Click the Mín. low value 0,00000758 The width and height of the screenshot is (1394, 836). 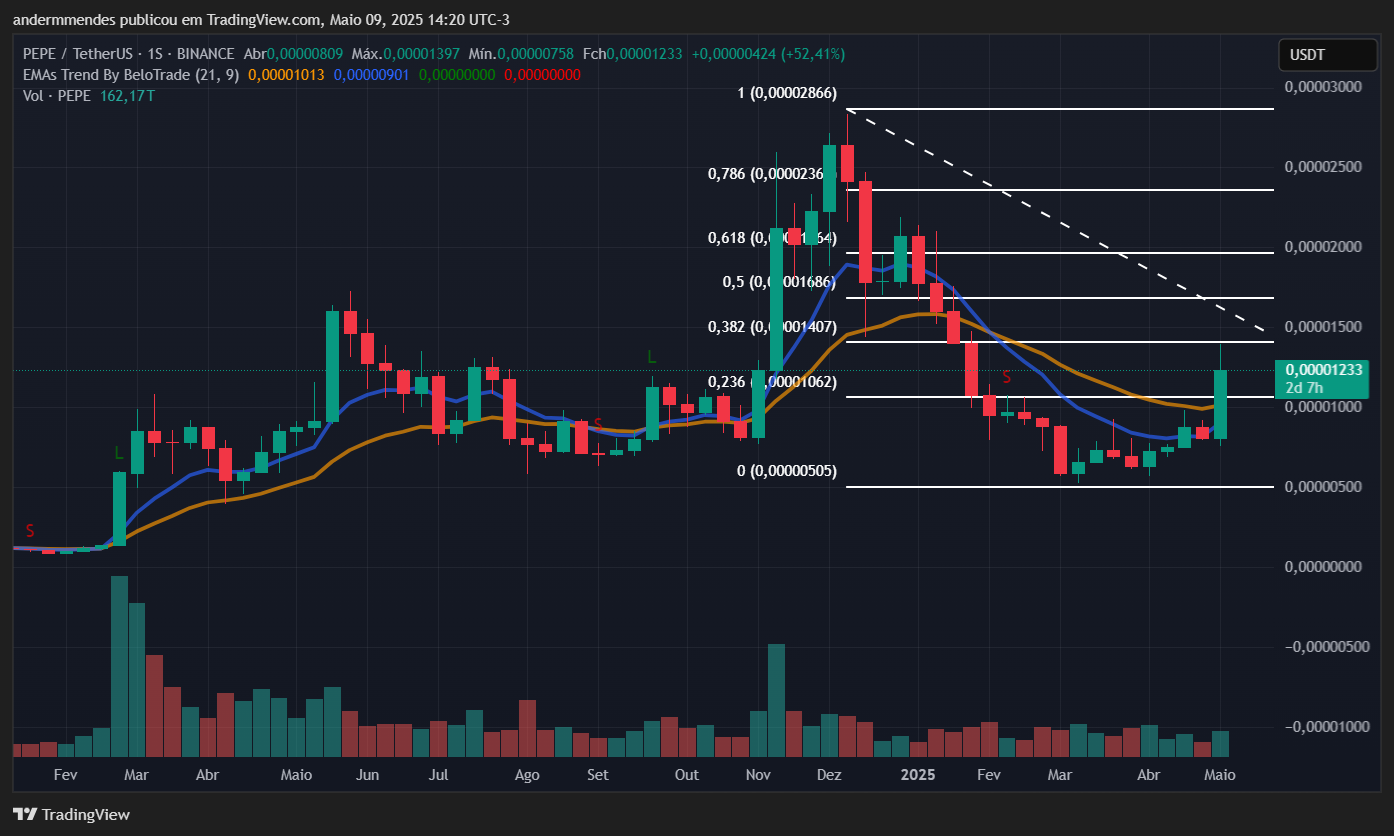click(534, 54)
